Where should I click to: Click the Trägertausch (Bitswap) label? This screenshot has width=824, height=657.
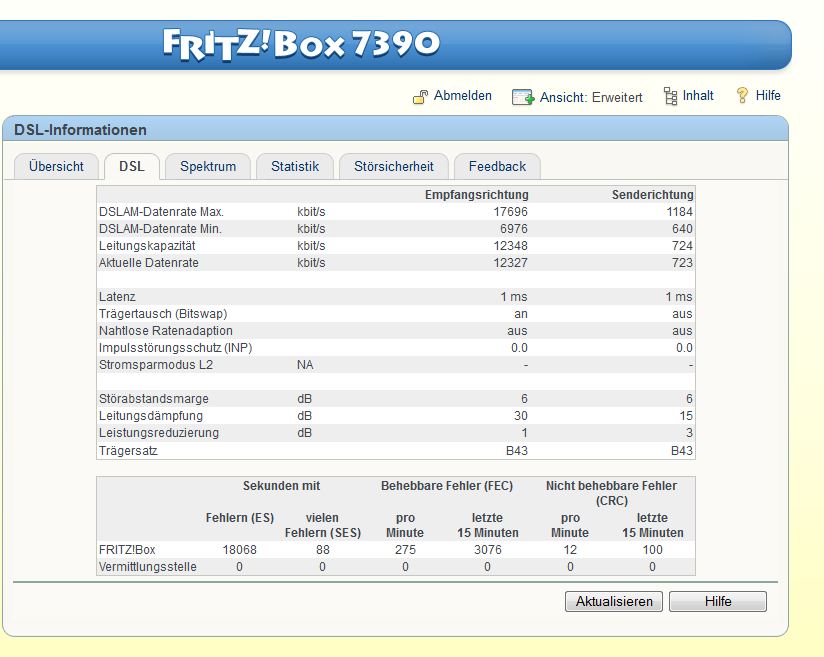pyautogui.click(x=163, y=314)
